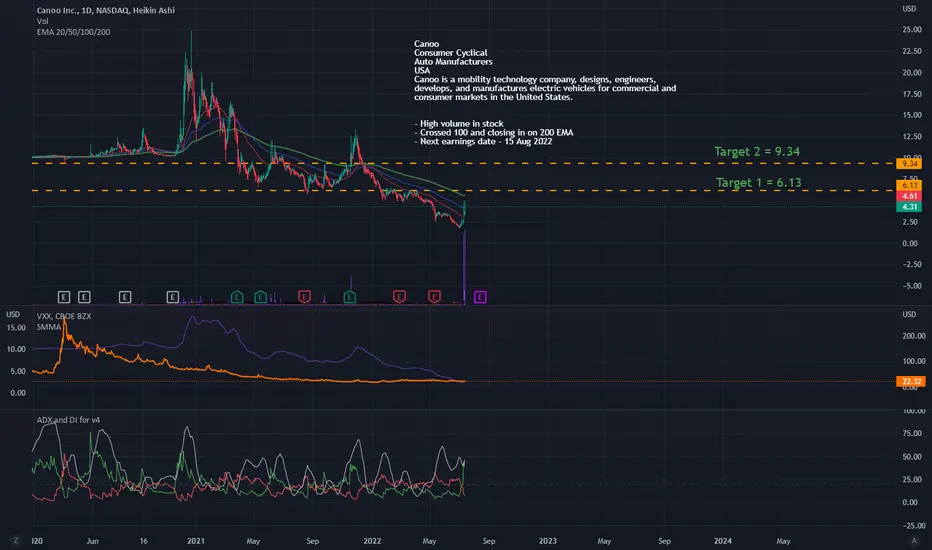
Task: Click 2022 on the time axis
Action: (x=372, y=541)
